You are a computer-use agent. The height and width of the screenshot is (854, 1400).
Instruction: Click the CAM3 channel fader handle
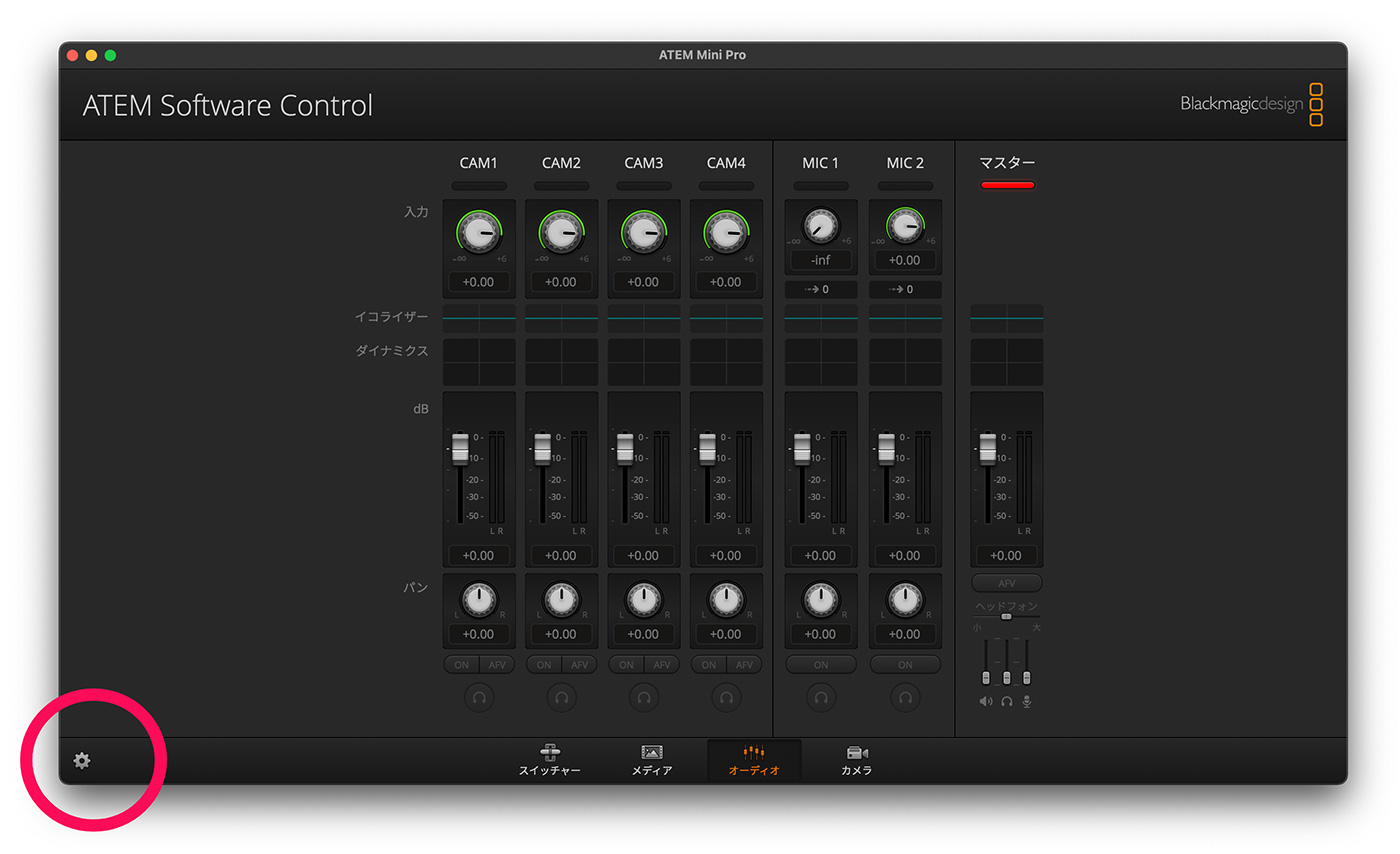(x=624, y=448)
